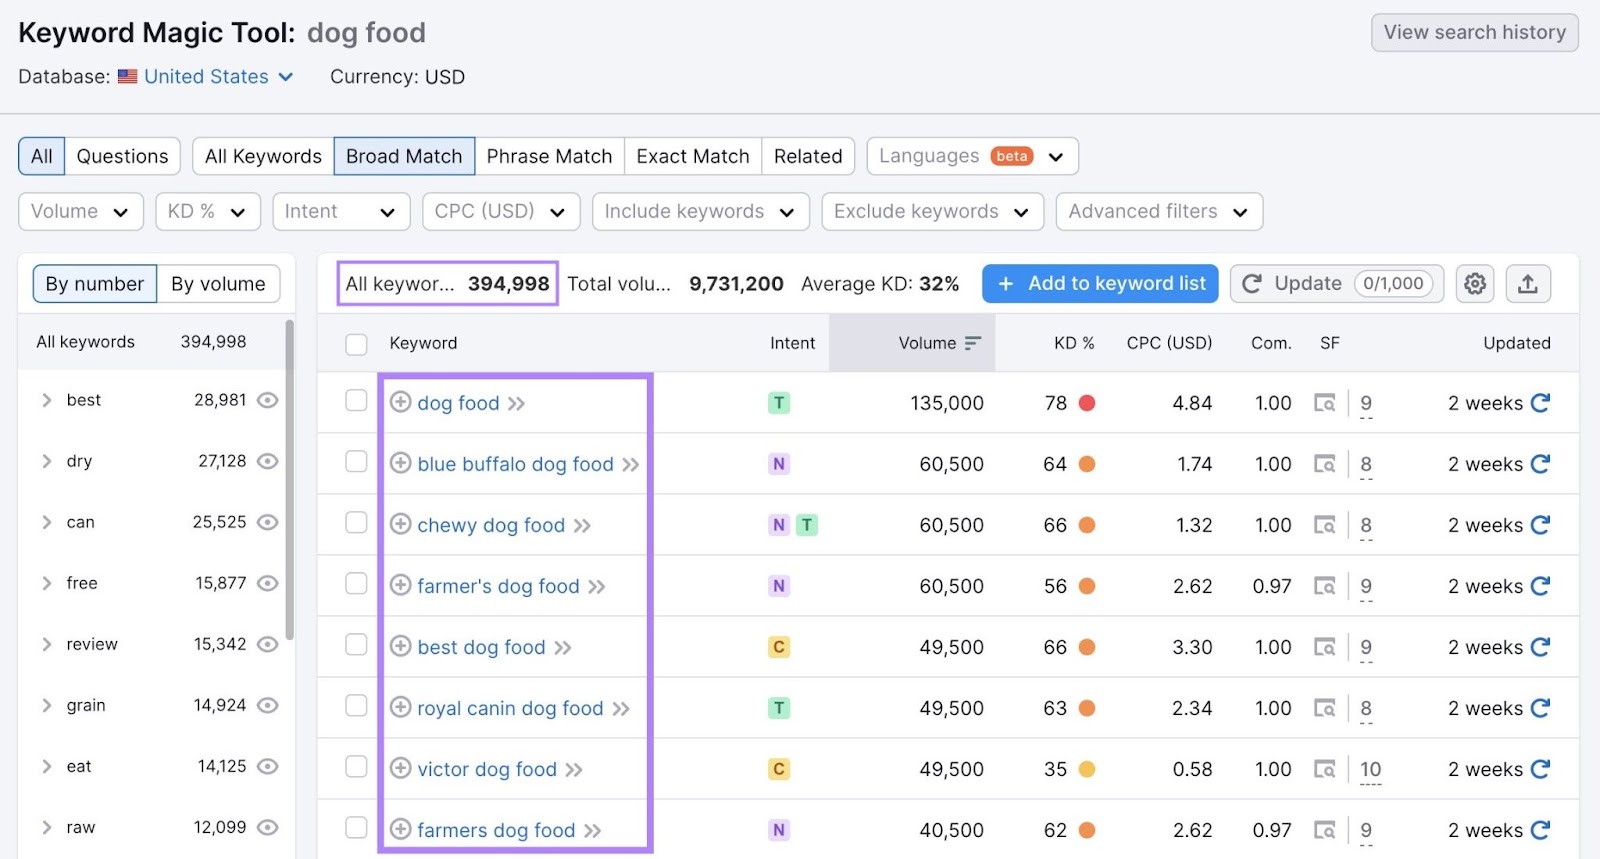Screen dimensions: 1600x859
Task: Open Advanced filters dropdown
Action: tap(1160, 212)
